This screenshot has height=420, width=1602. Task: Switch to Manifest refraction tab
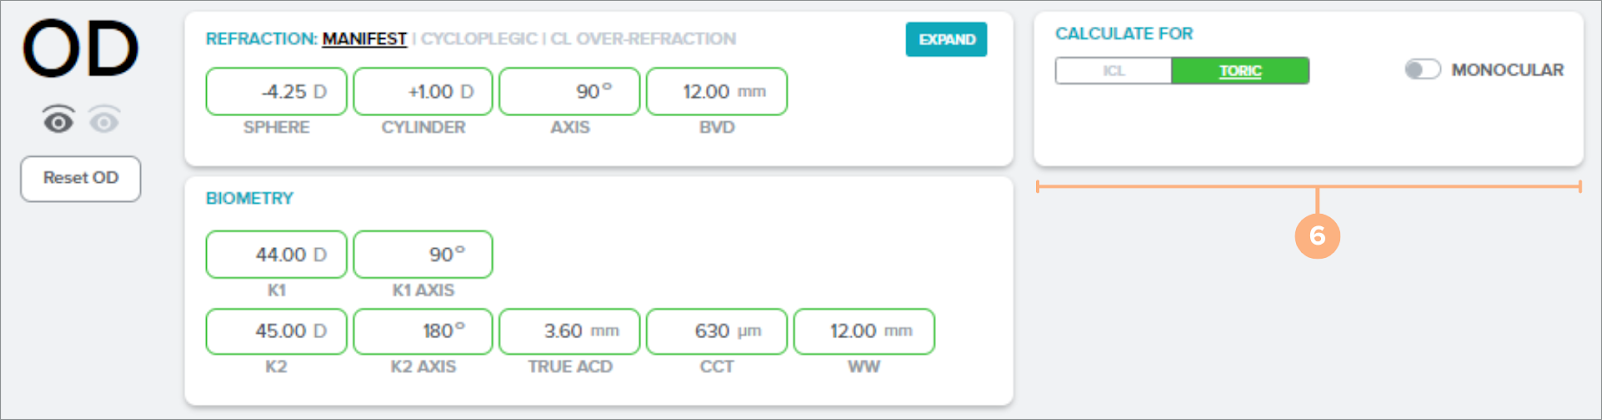364,39
